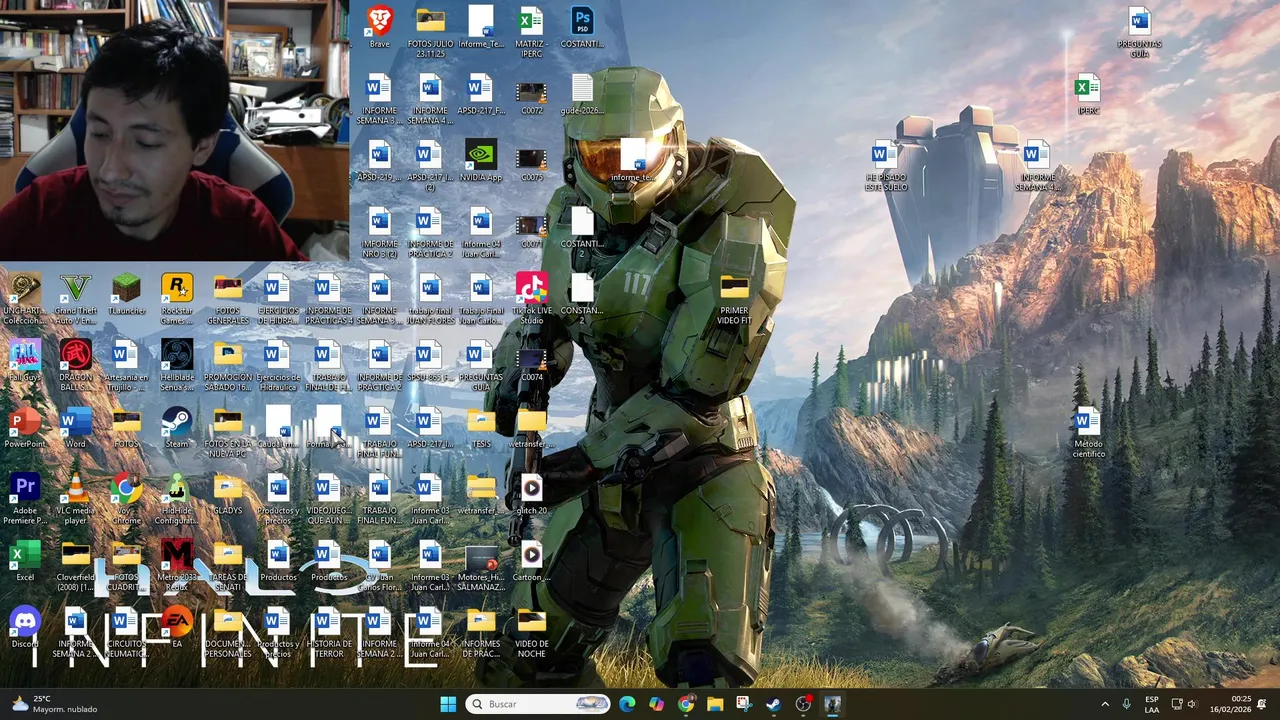
Task: Select the HidHide Configuration shortcut
Action: coord(177,499)
